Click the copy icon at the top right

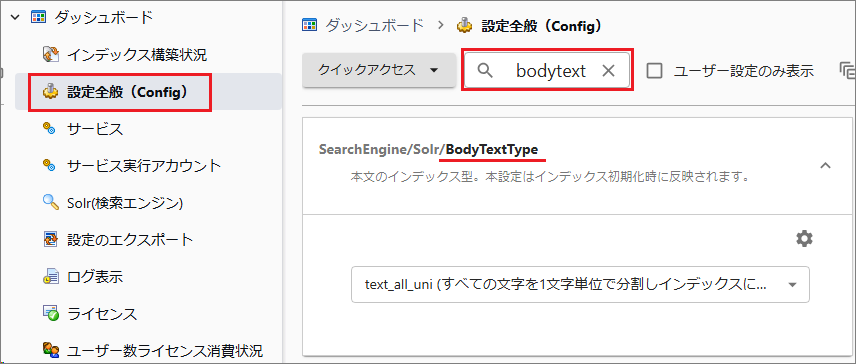[847, 70]
